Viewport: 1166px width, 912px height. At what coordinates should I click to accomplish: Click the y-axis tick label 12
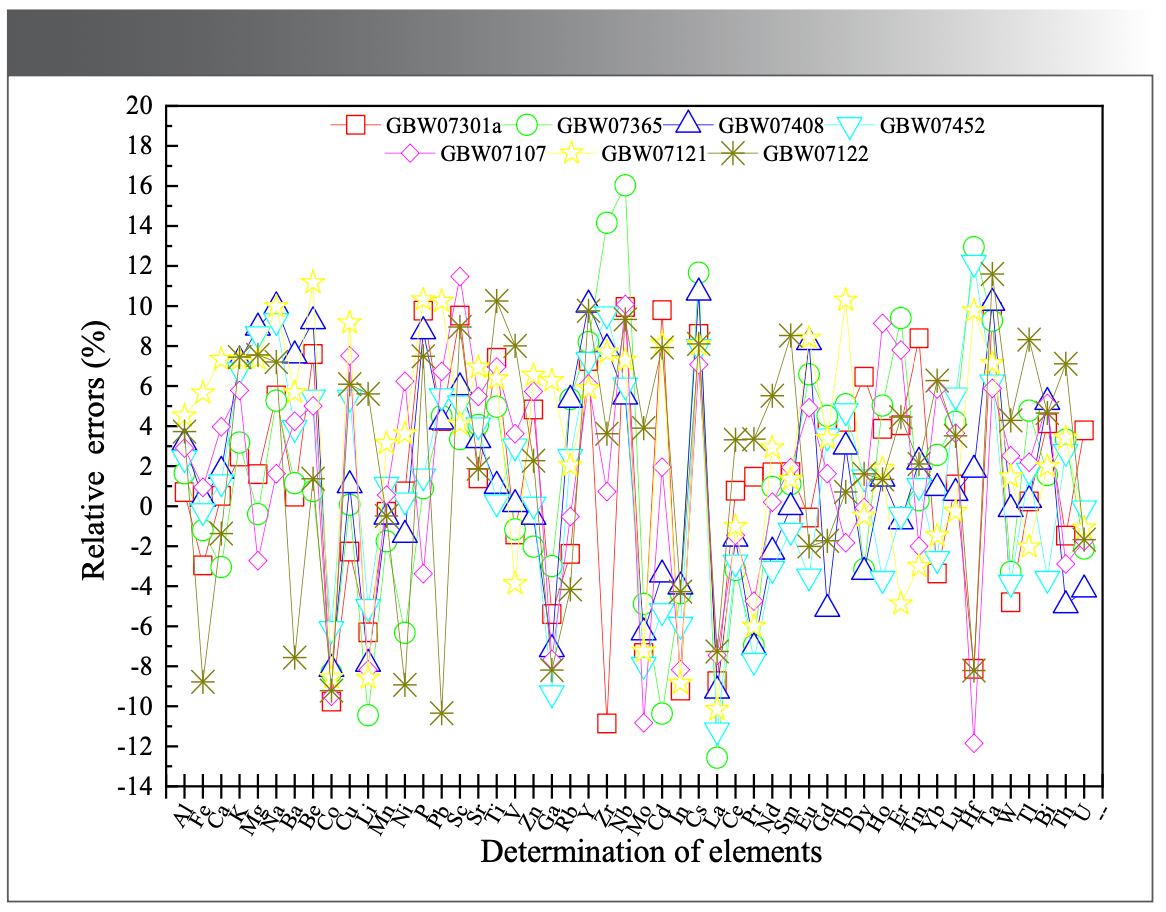pyautogui.click(x=138, y=266)
